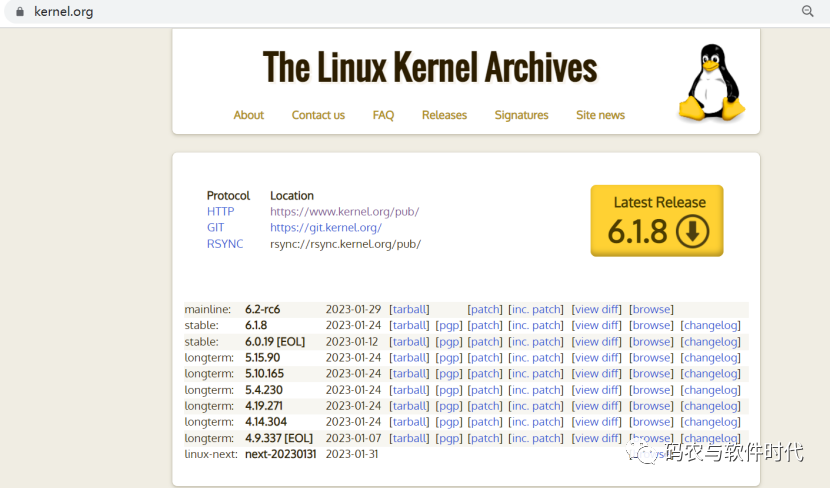The height and width of the screenshot is (488, 830).
Task: Download tarball for mainline 6.2-rc6
Action: pyautogui.click(x=409, y=309)
